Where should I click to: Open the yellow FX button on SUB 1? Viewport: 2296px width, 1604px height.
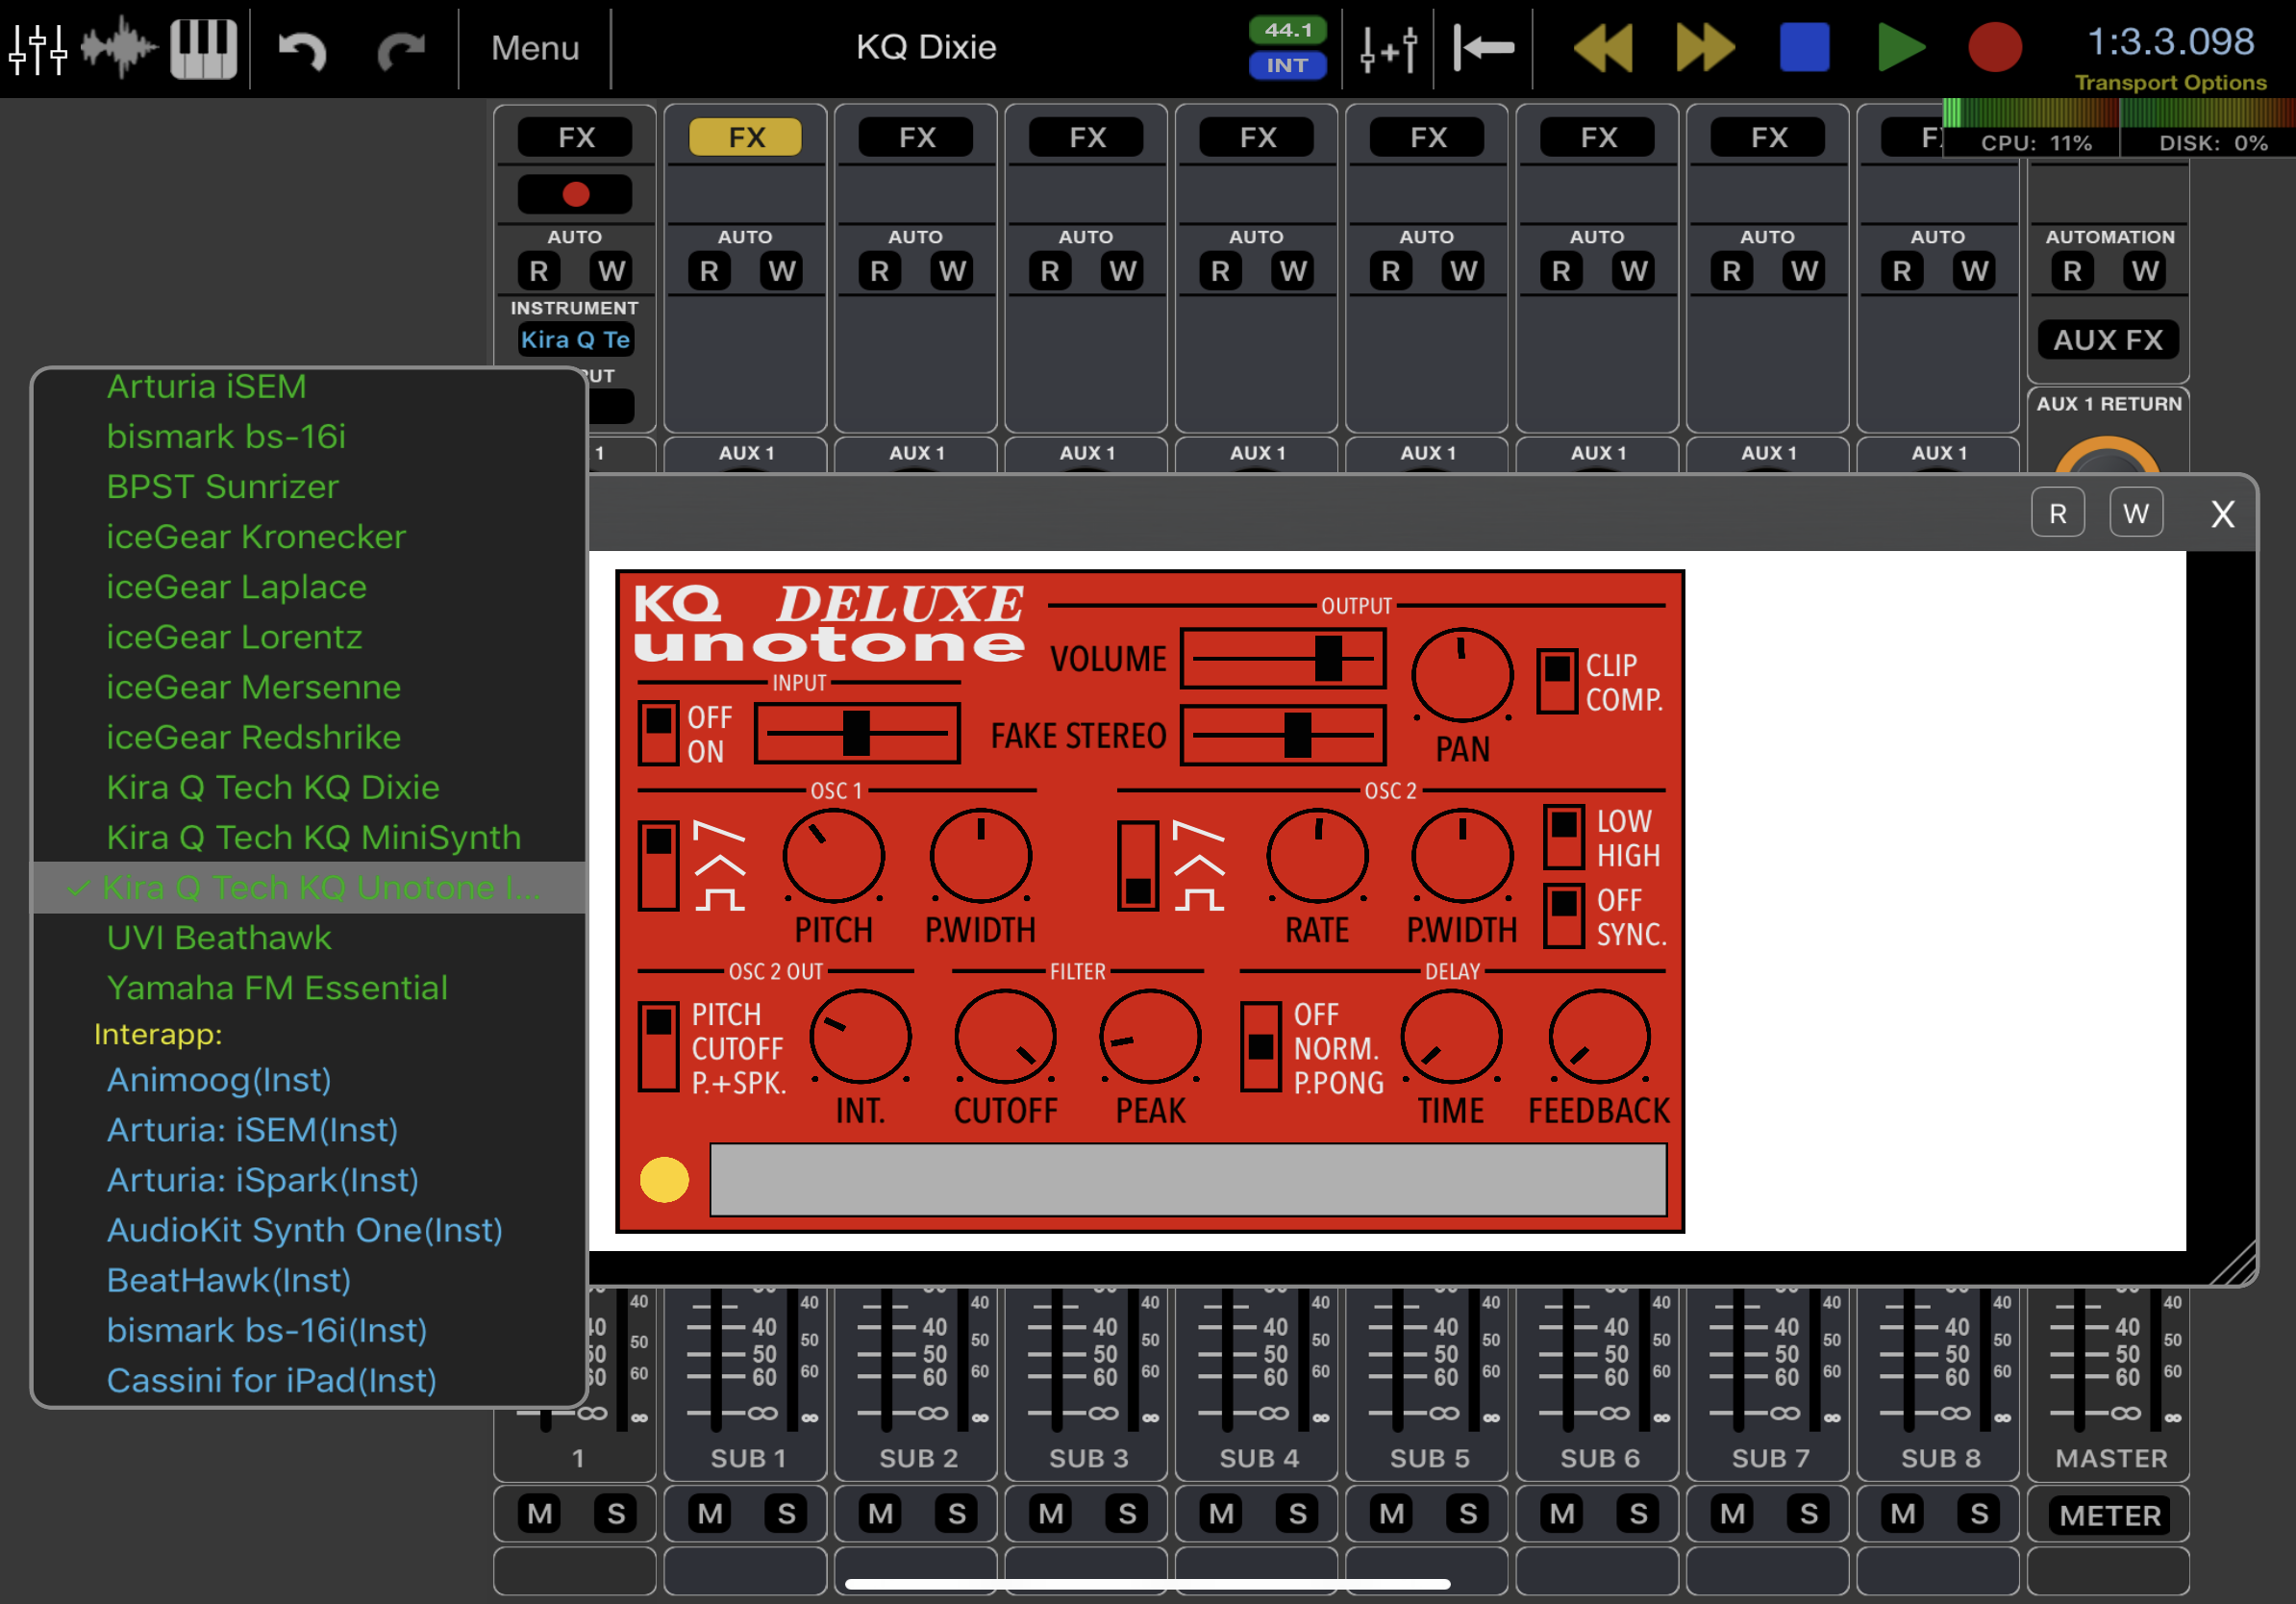click(745, 137)
